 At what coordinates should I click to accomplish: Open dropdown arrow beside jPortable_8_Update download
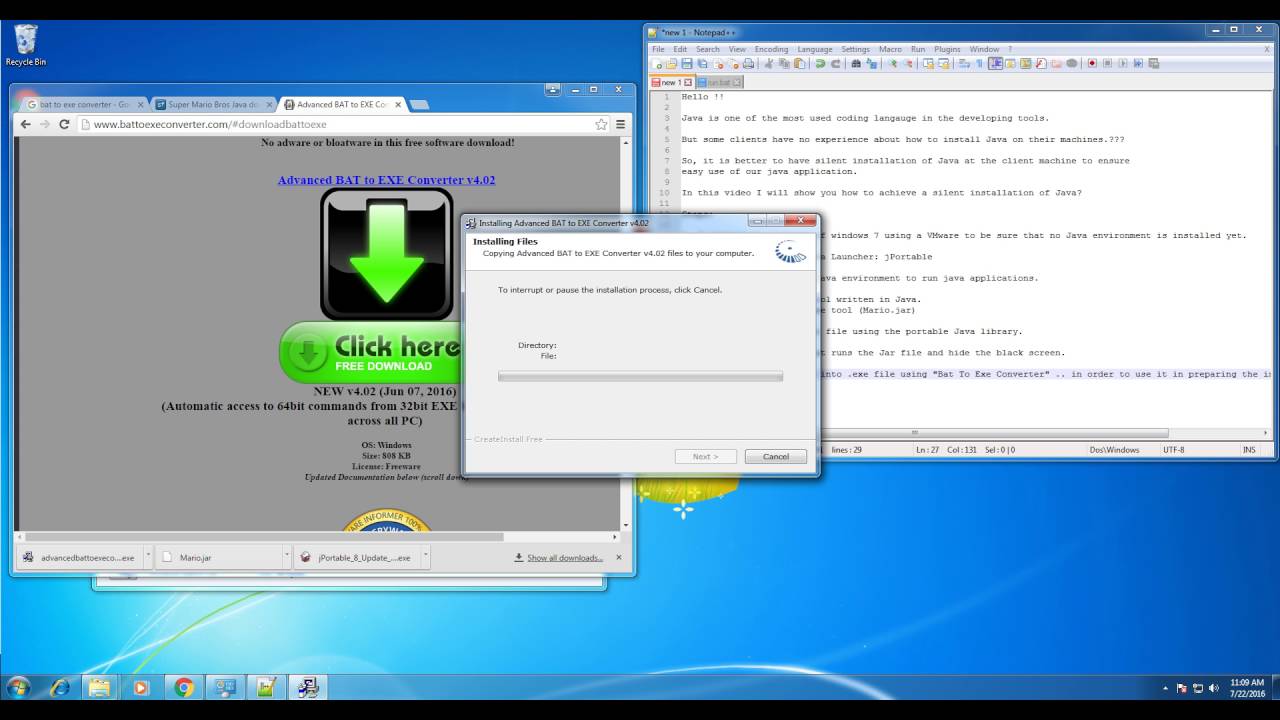click(x=425, y=557)
